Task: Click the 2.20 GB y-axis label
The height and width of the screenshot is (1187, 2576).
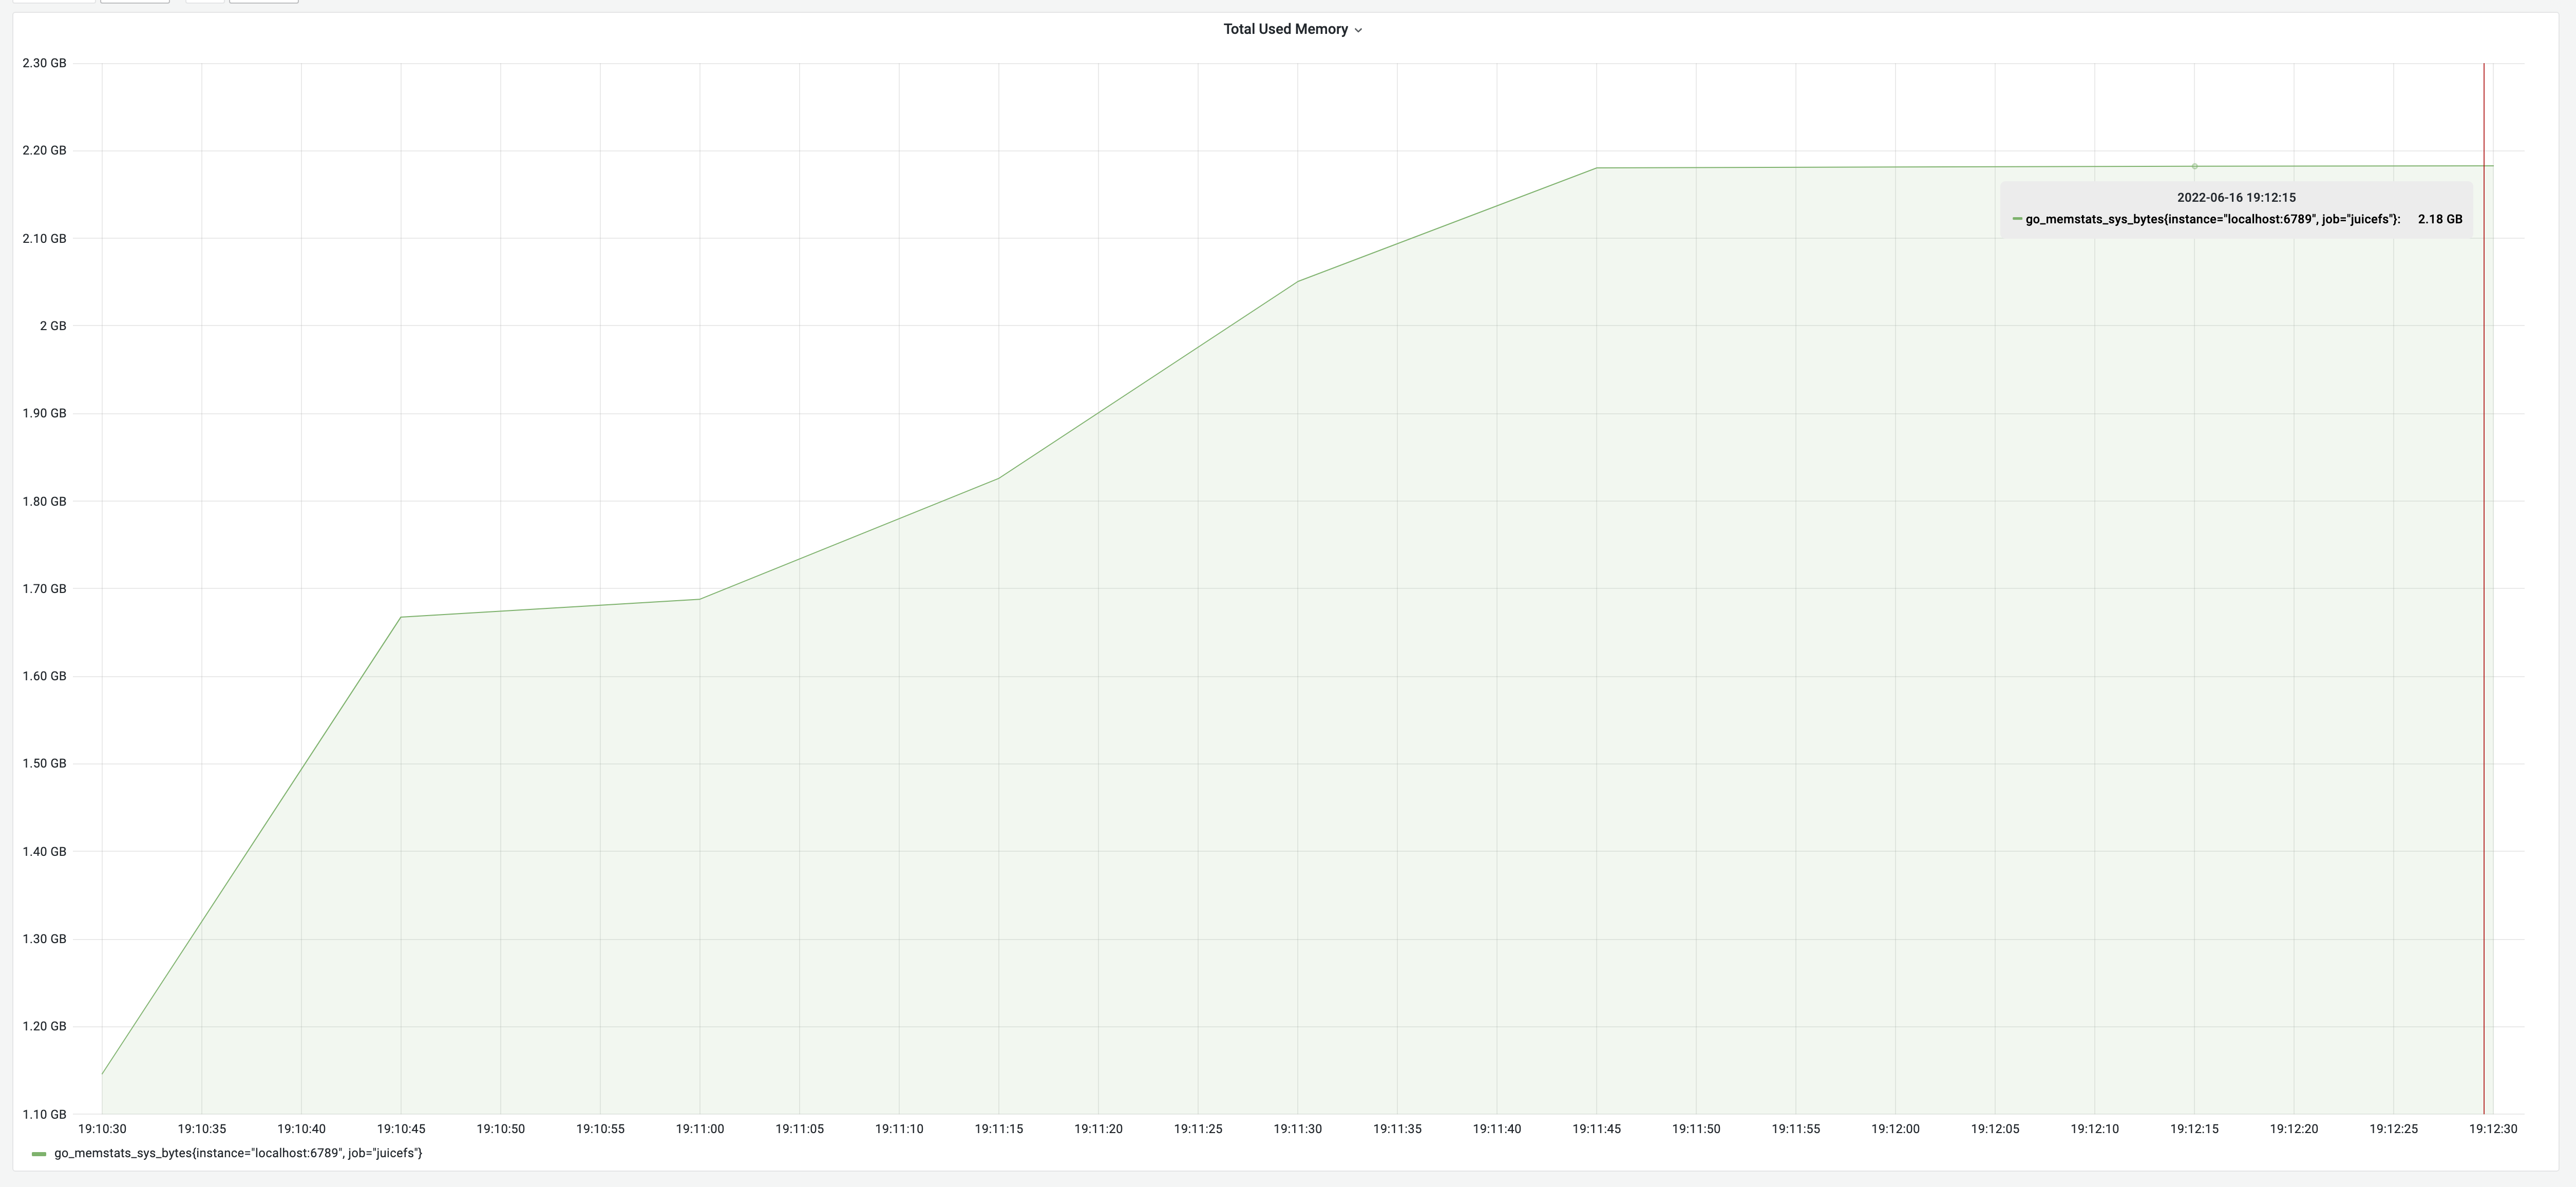Action: coord(44,151)
